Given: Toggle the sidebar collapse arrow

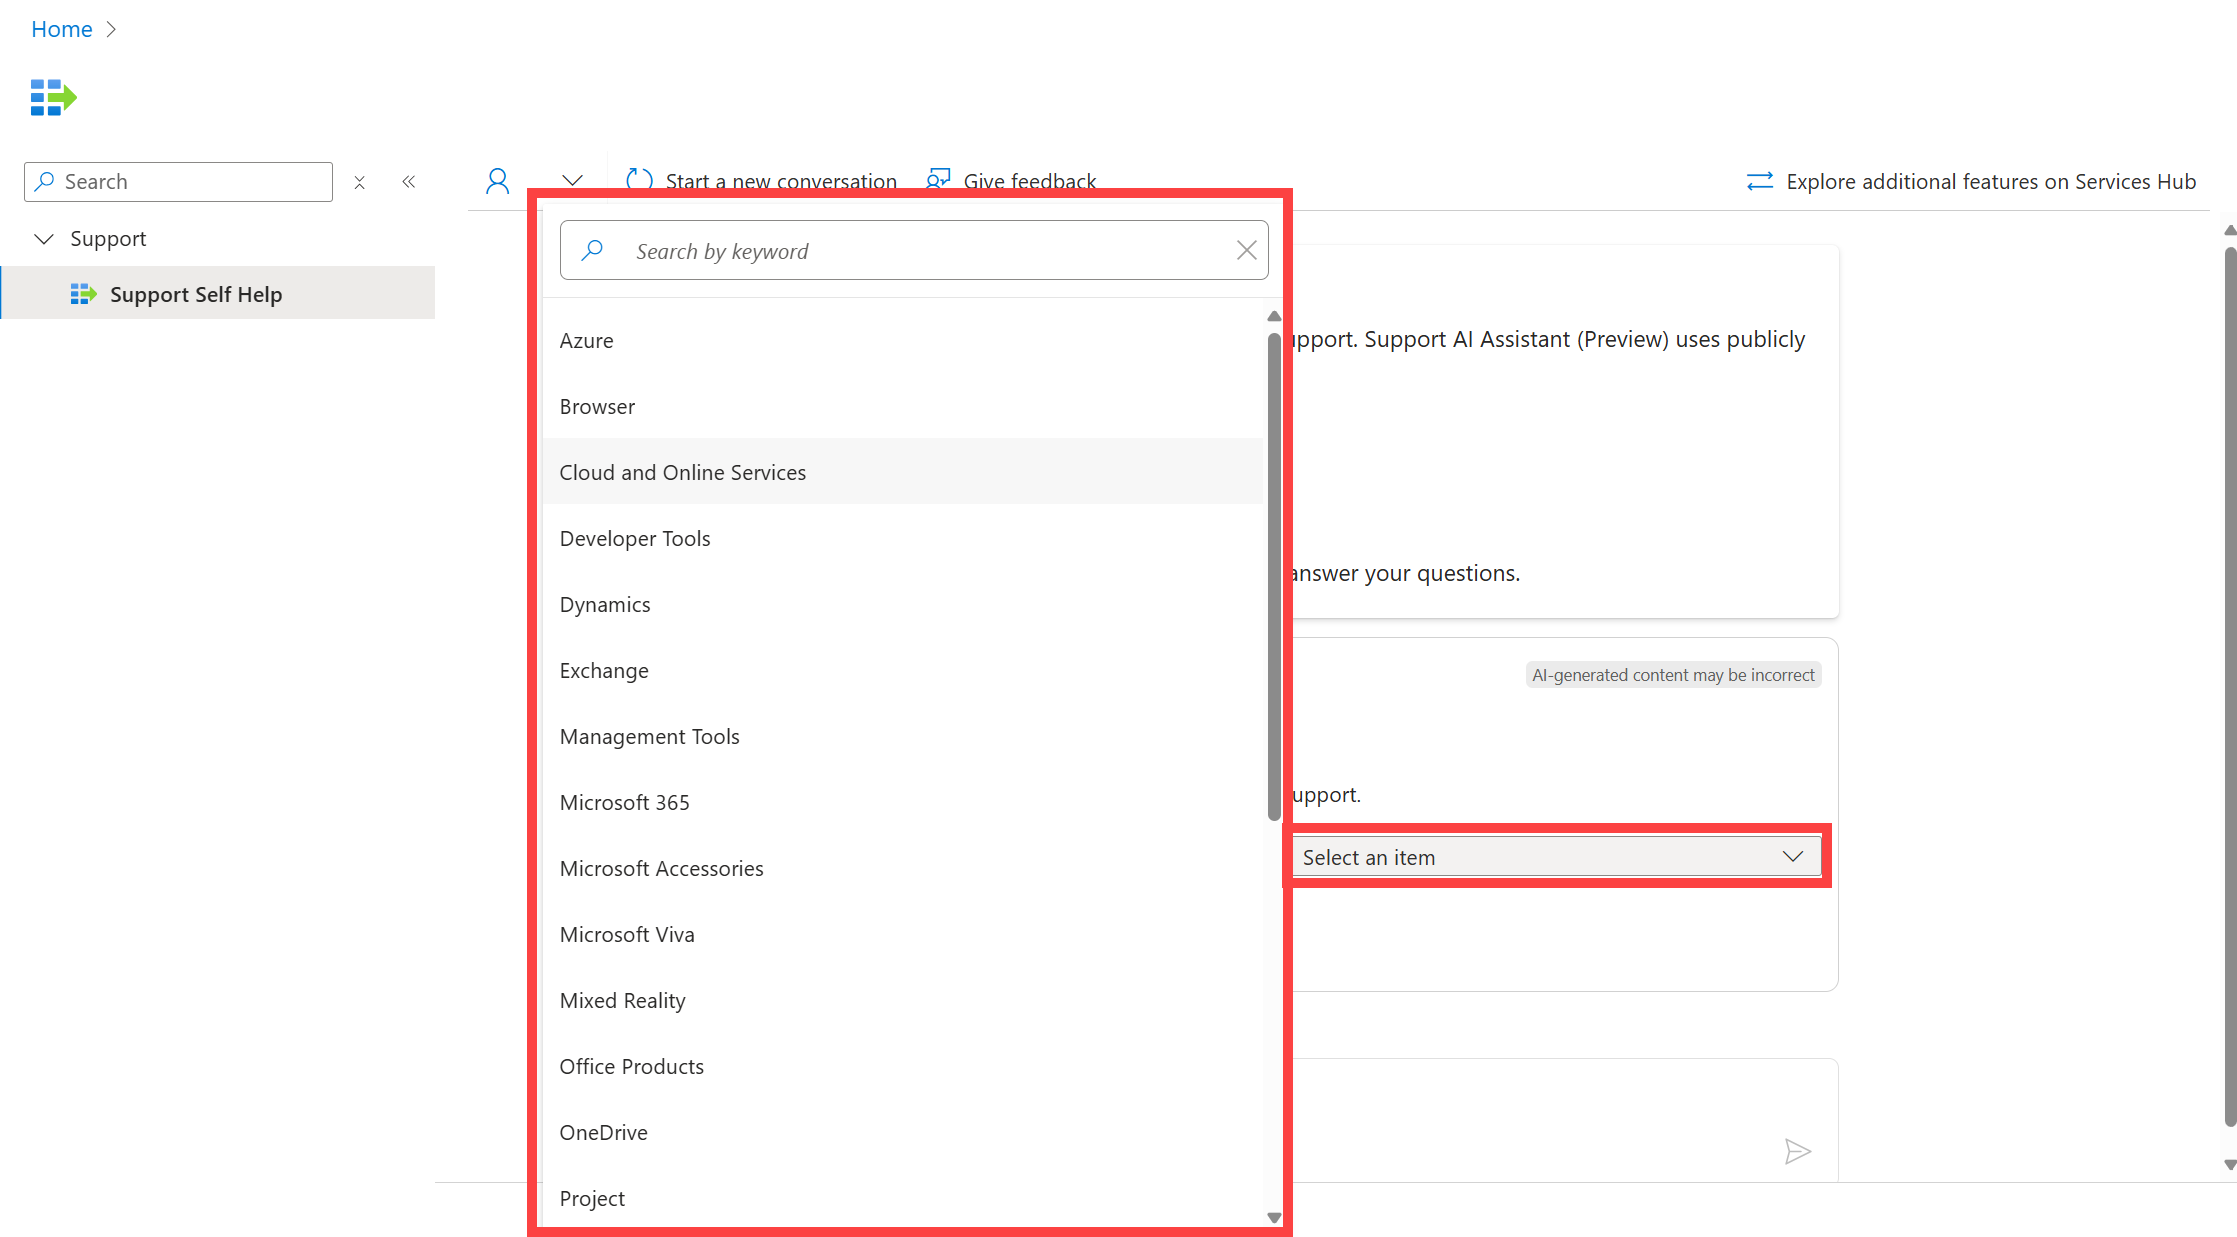Looking at the screenshot, I should tap(411, 181).
